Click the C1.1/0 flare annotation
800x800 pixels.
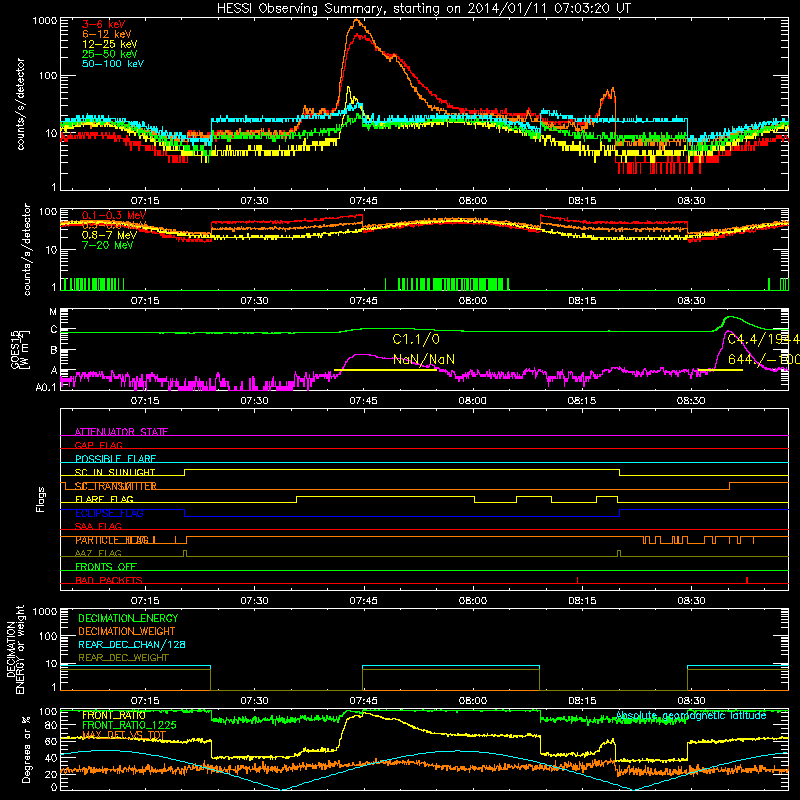coord(416,339)
